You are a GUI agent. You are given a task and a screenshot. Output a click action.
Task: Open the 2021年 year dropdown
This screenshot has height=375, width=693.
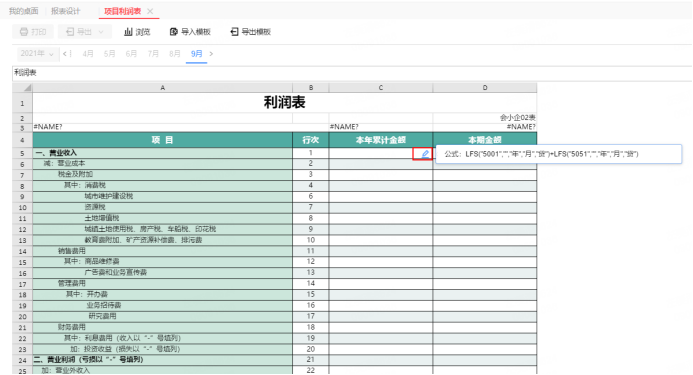click(37, 54)
